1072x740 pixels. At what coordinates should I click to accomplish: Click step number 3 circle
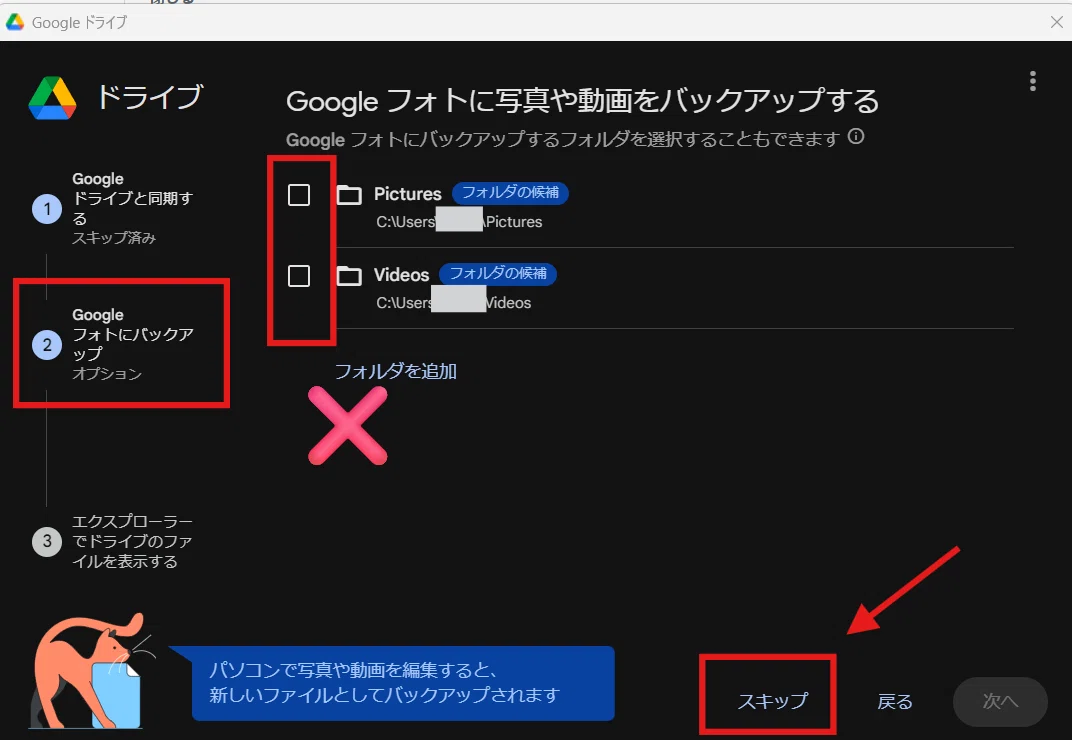tap(47, 542)
